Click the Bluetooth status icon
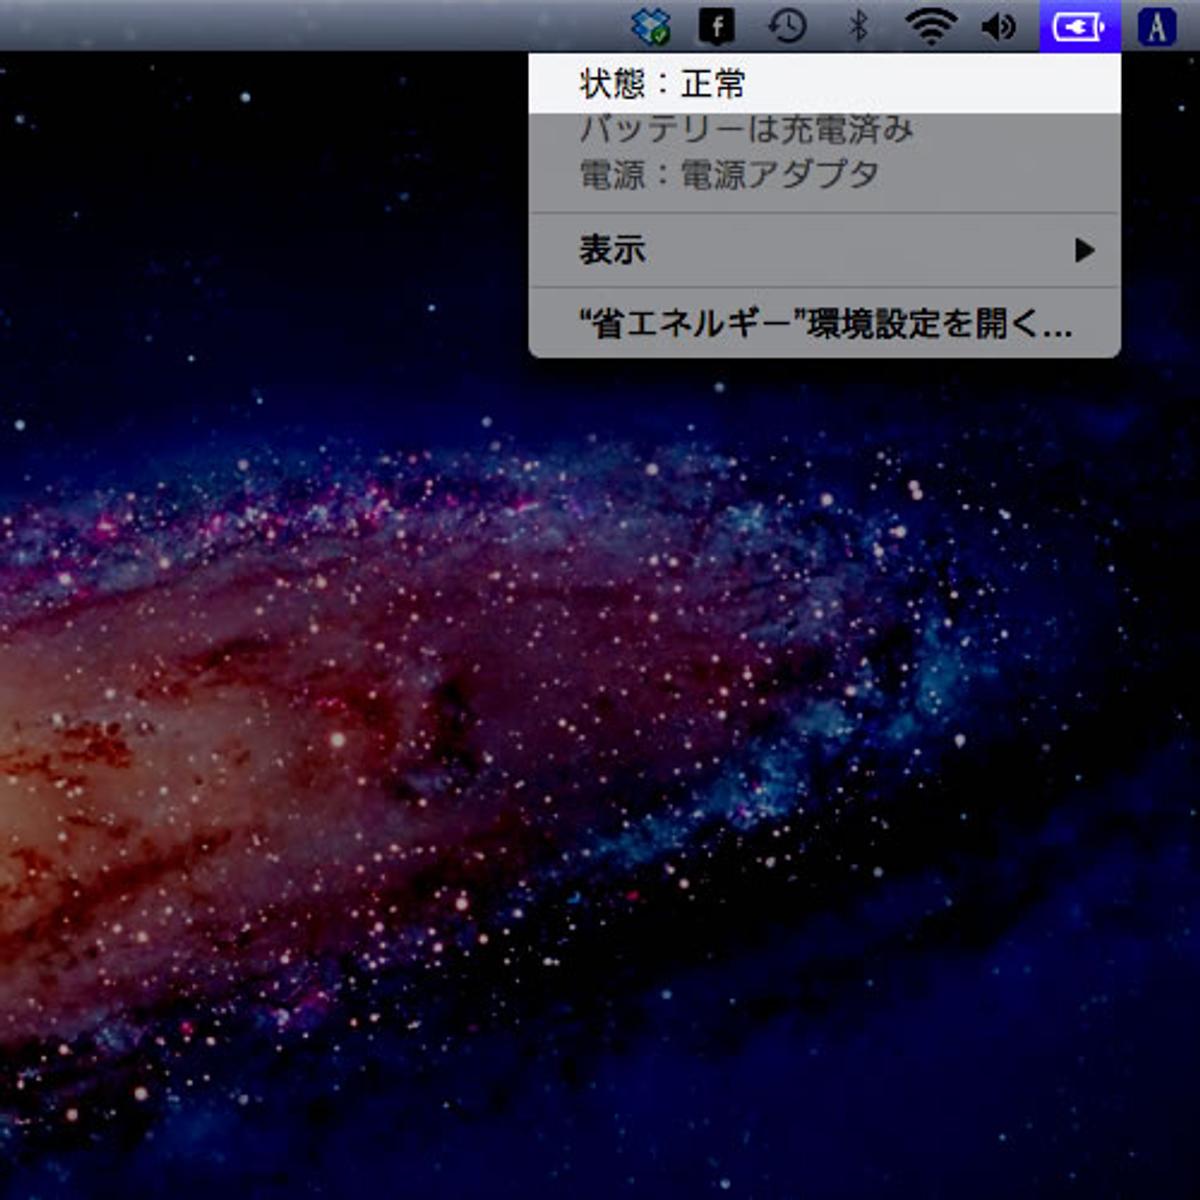This screenshot has width=1200, height=1200. click(858, 26)
